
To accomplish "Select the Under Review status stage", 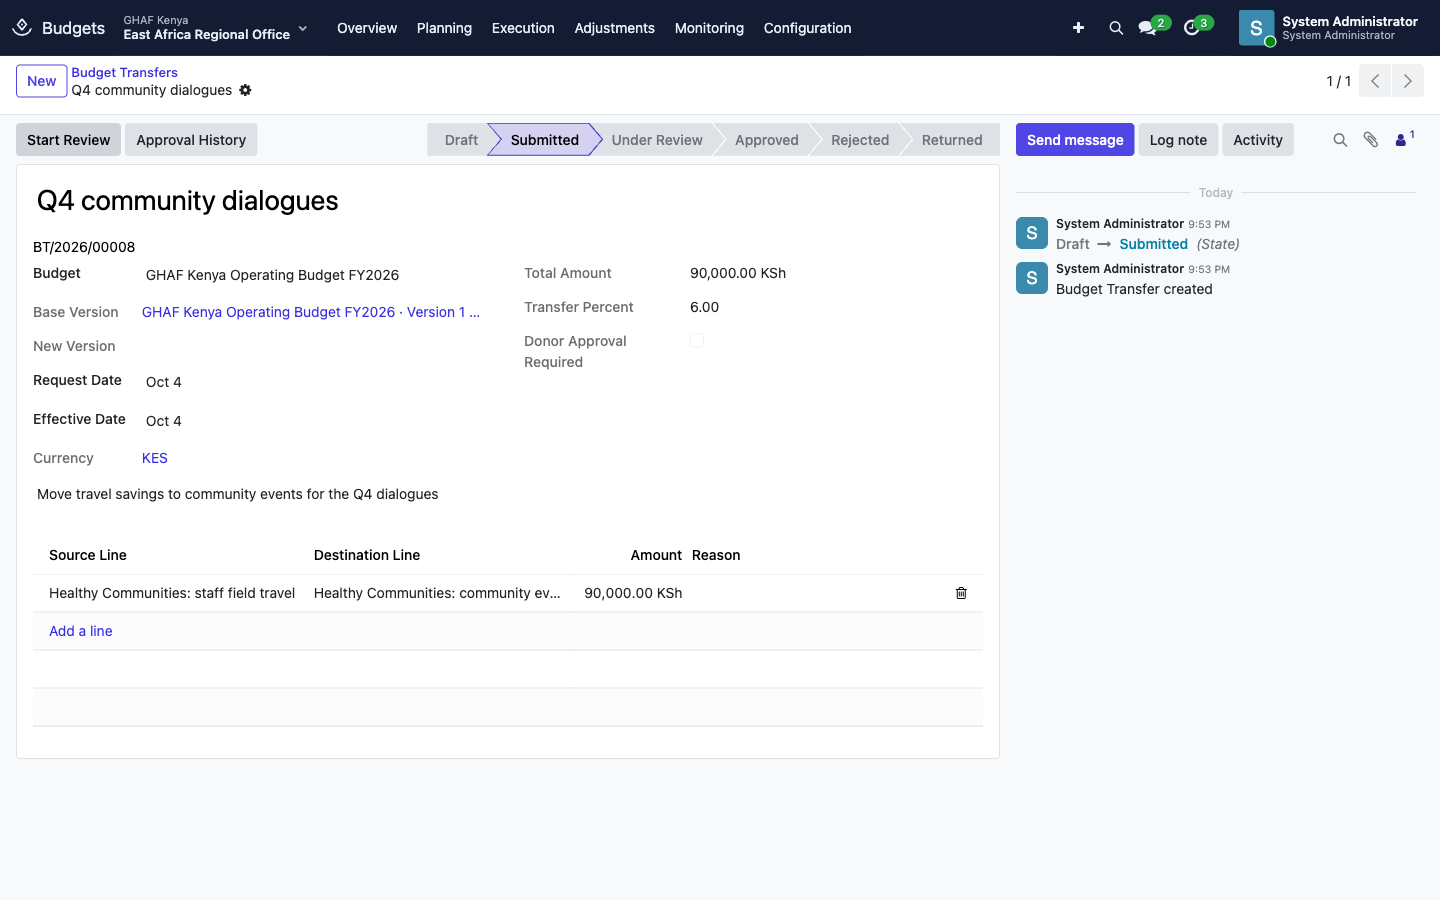I will [657, 140].
